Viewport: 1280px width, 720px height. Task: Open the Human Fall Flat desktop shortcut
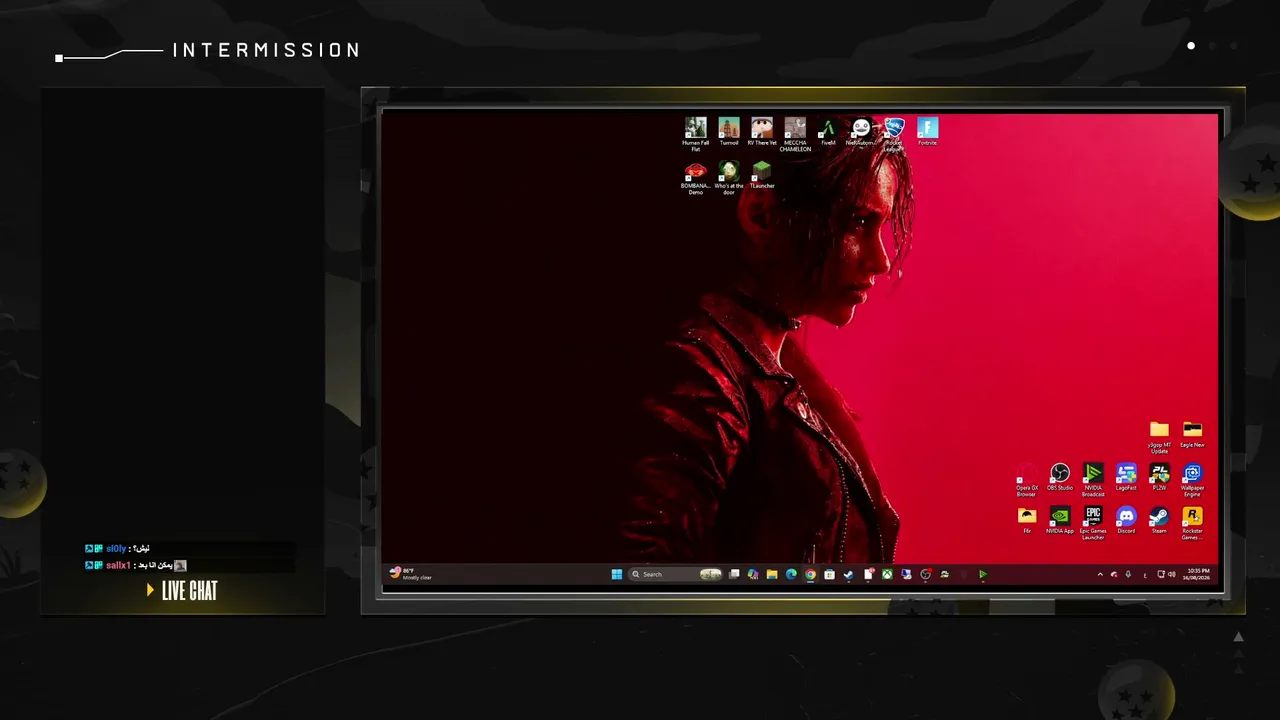[696, 132]
